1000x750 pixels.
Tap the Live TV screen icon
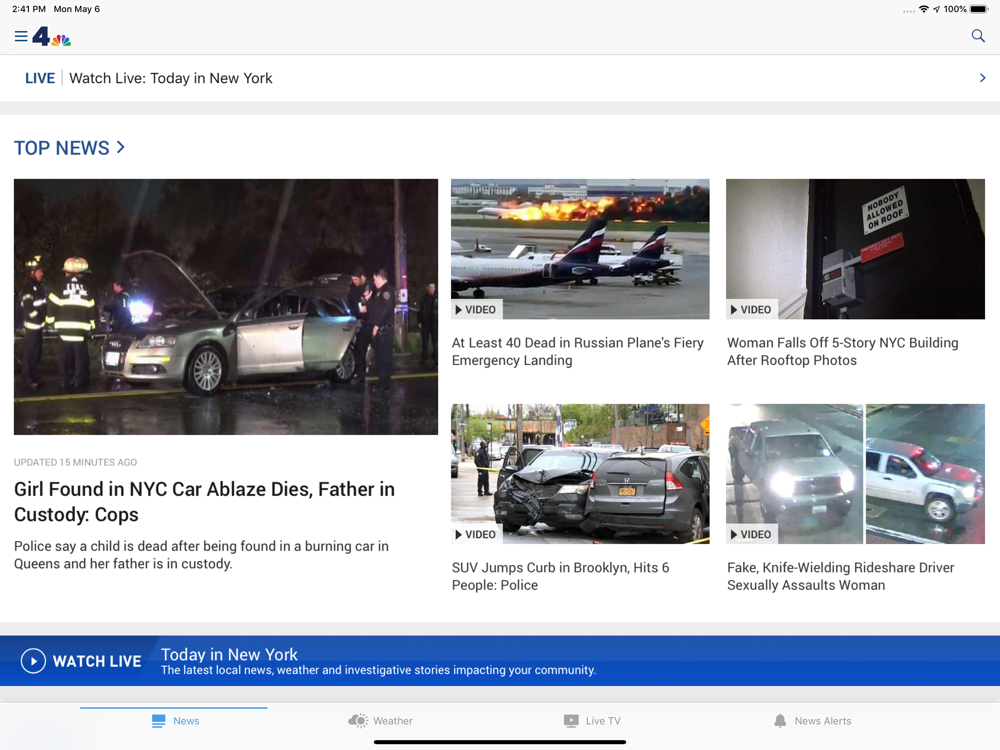click(571, 720)
